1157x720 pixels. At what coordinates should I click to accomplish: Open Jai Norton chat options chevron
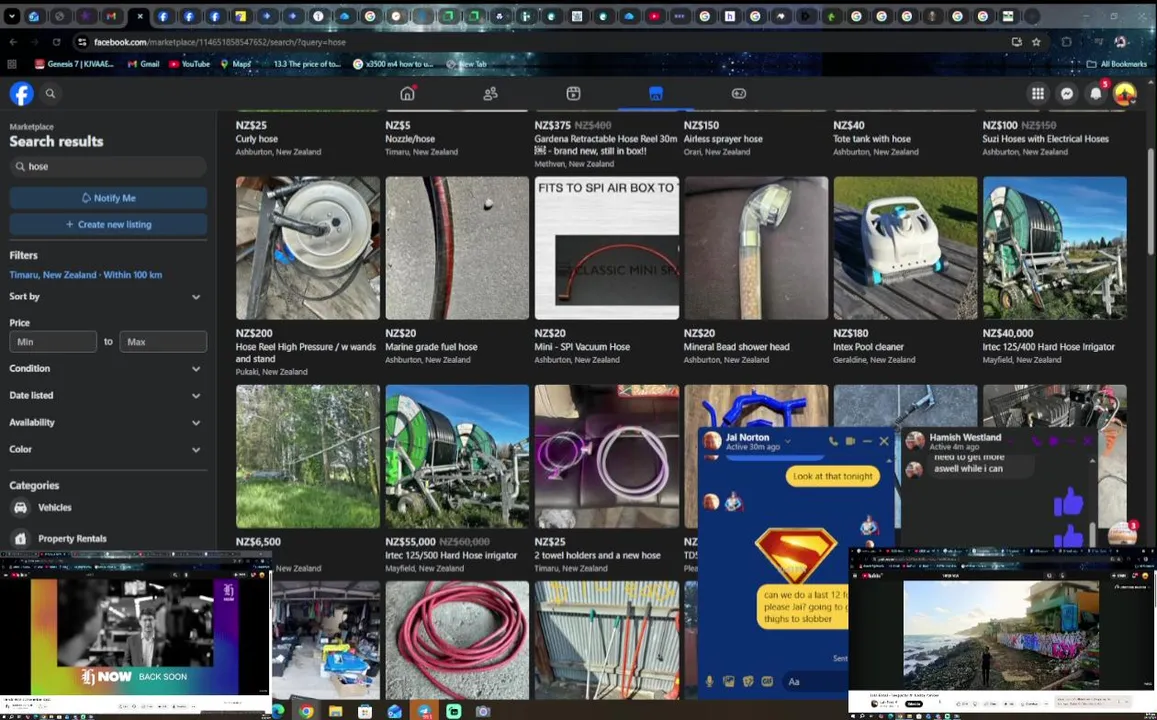tap(787, 441)
